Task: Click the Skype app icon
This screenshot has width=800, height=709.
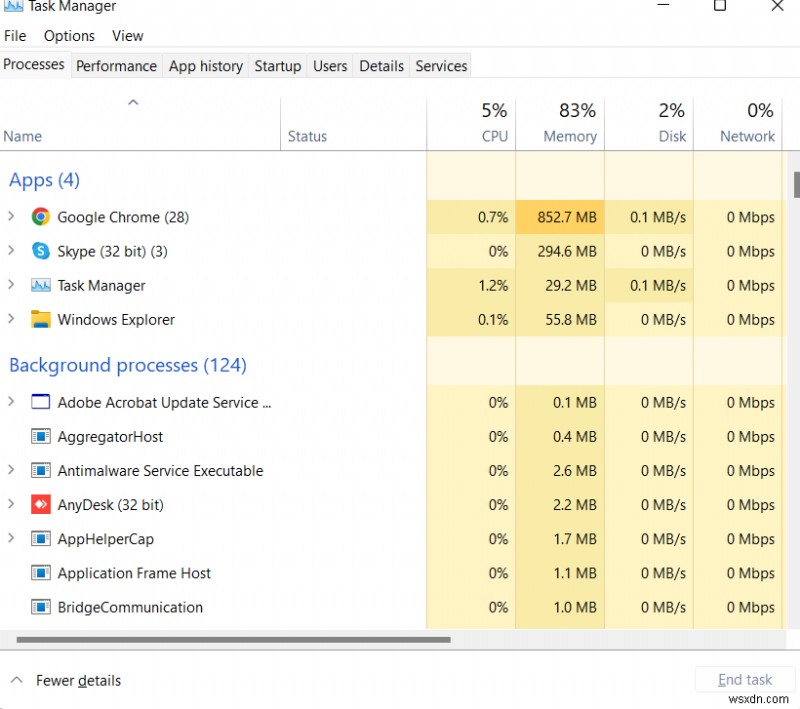Action: point(40,251)
